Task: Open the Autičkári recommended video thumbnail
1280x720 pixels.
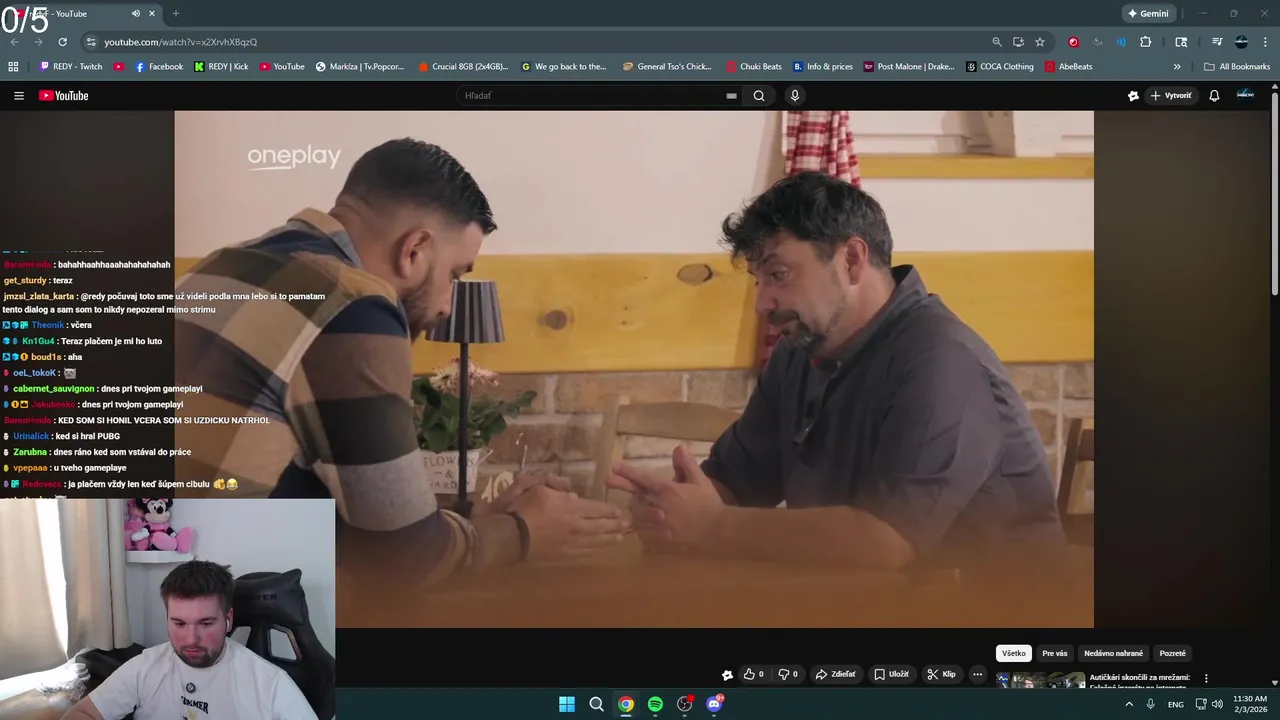Action: click(1041, 681)
